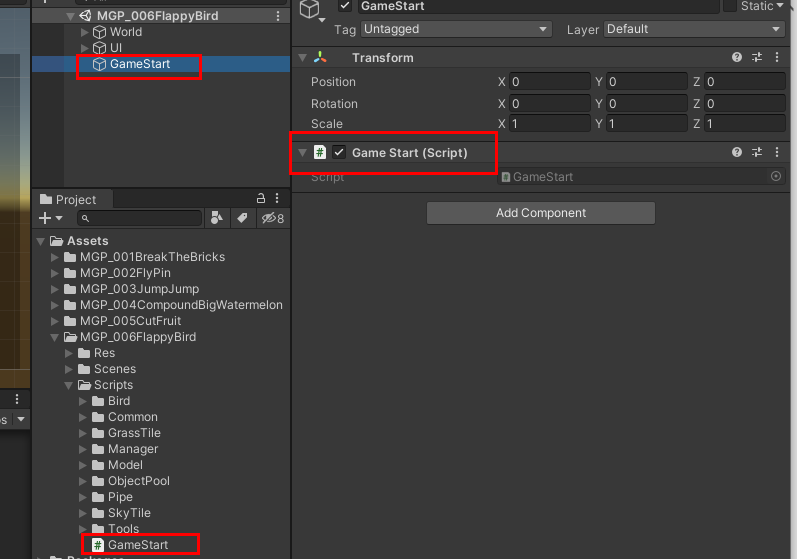Open the Layer Default dropdown

pos(694,29)
